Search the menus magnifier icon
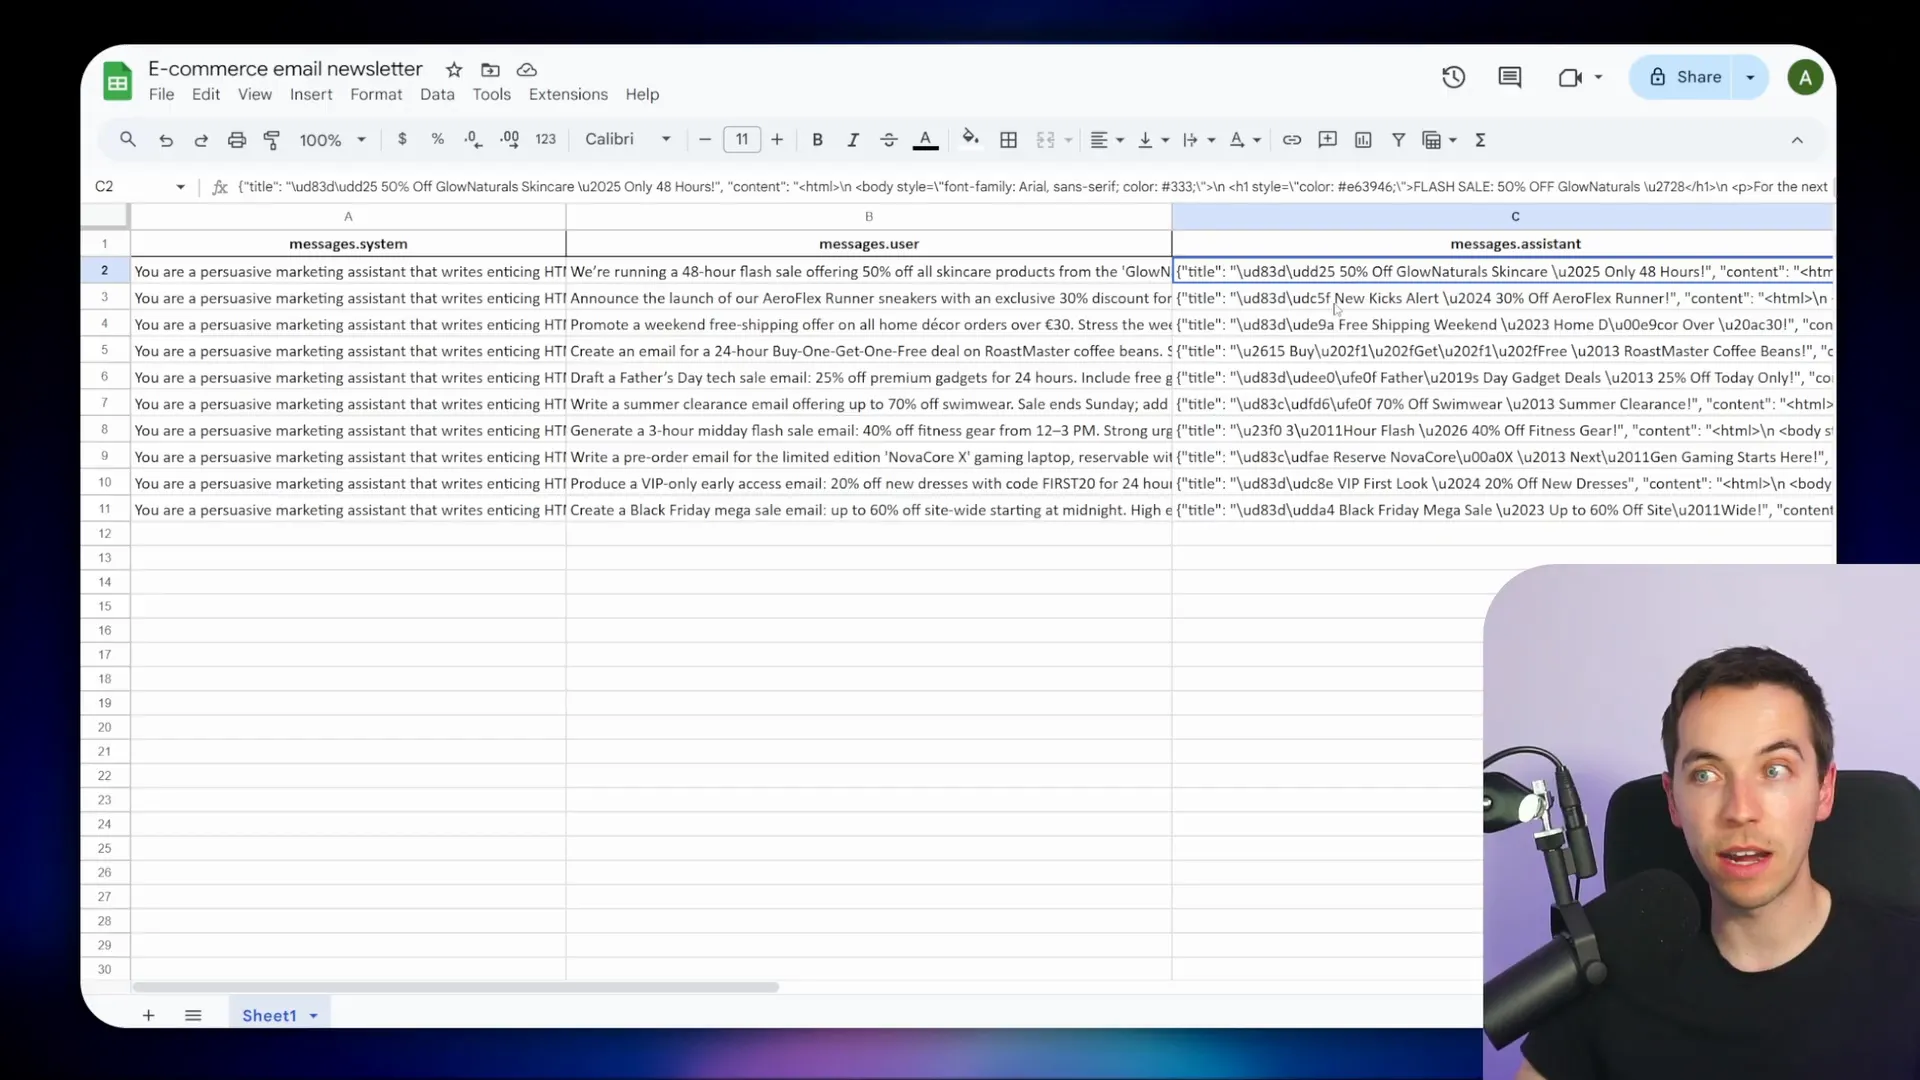The width and height of the screenshot is (1920, 1080). click(127, 140)
